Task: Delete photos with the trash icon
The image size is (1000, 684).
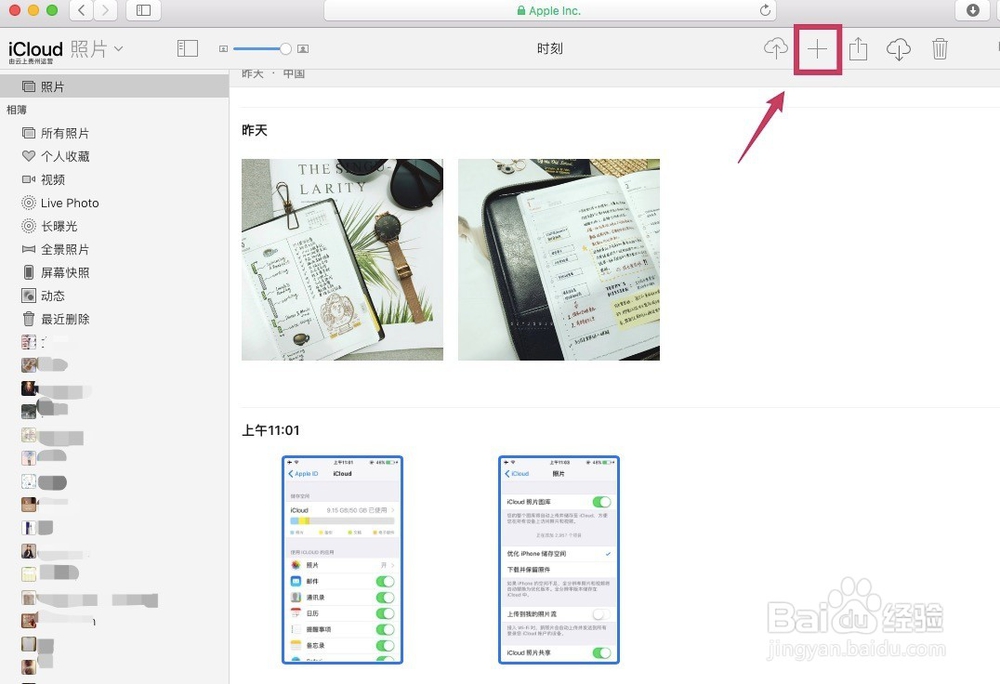Action: 939,47
